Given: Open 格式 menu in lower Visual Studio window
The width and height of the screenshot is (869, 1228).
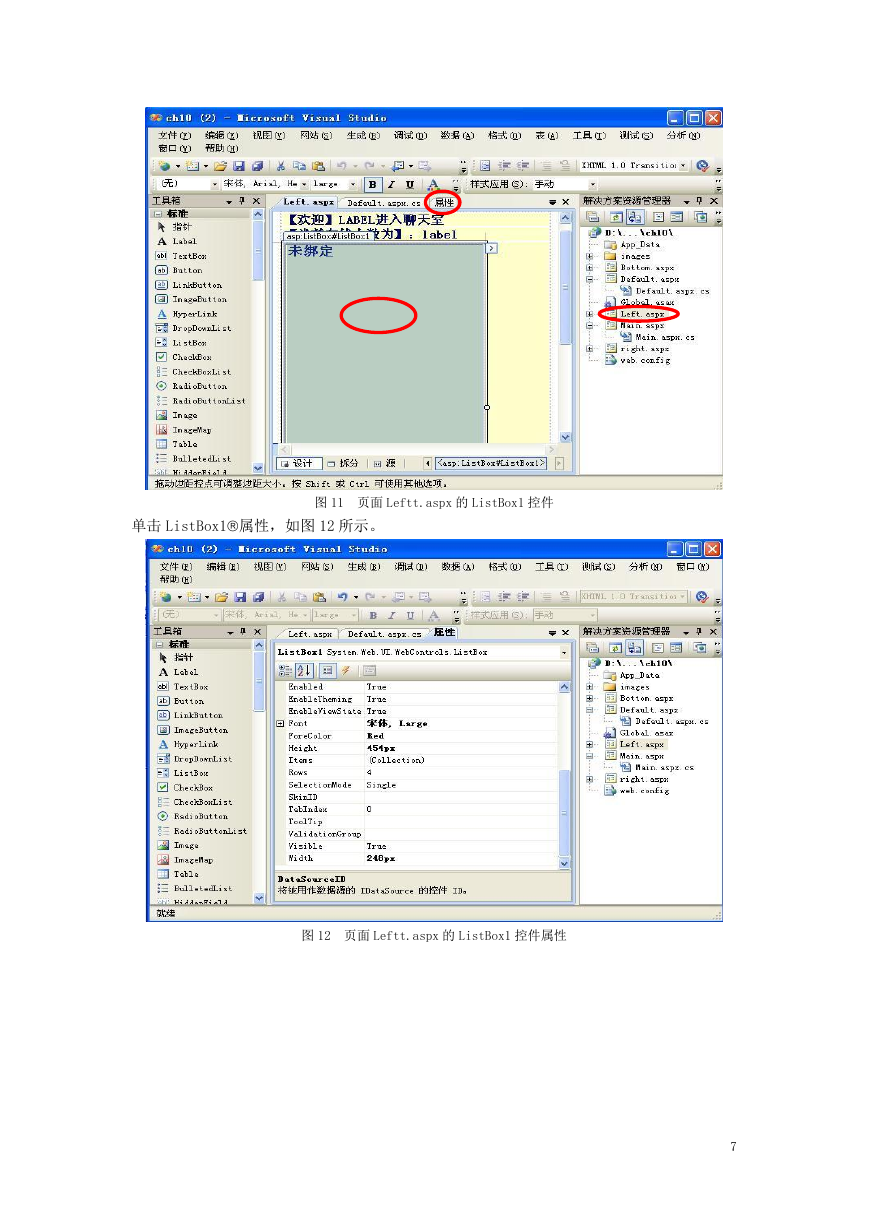Looking at the screenshot, I should click(x=504, y=566).
